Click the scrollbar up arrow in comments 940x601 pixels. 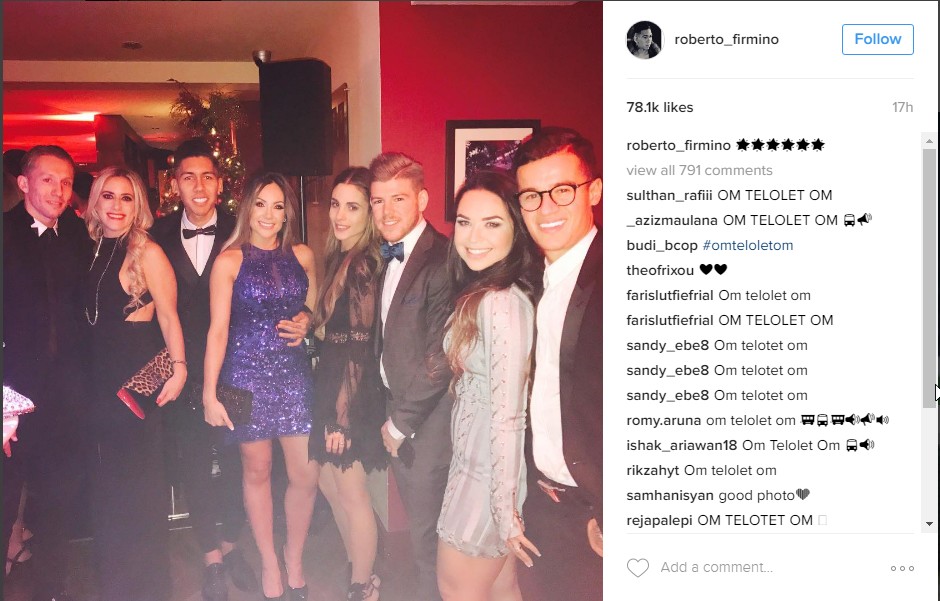(x=929, y=142)
